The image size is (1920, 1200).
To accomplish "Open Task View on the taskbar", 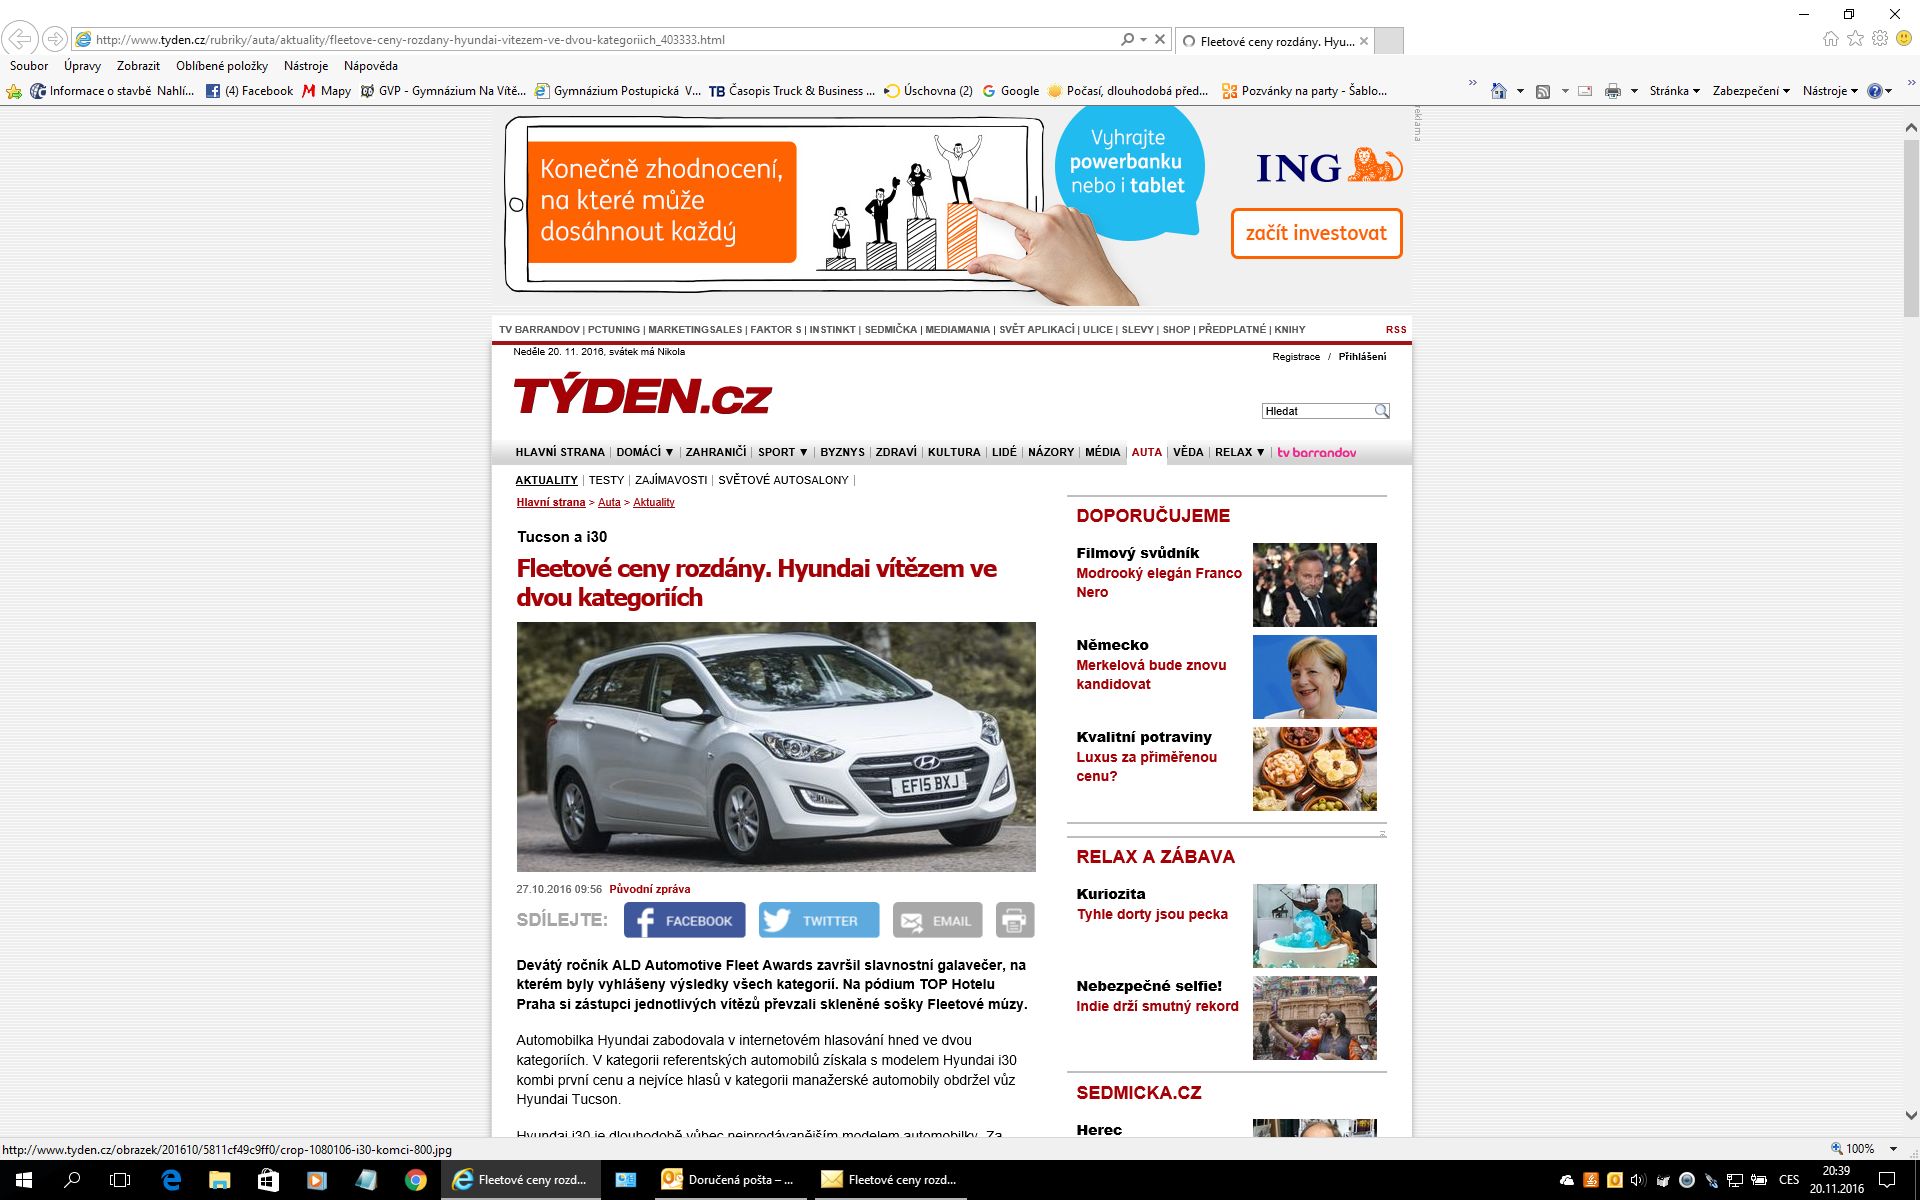I will (120, 1180).
